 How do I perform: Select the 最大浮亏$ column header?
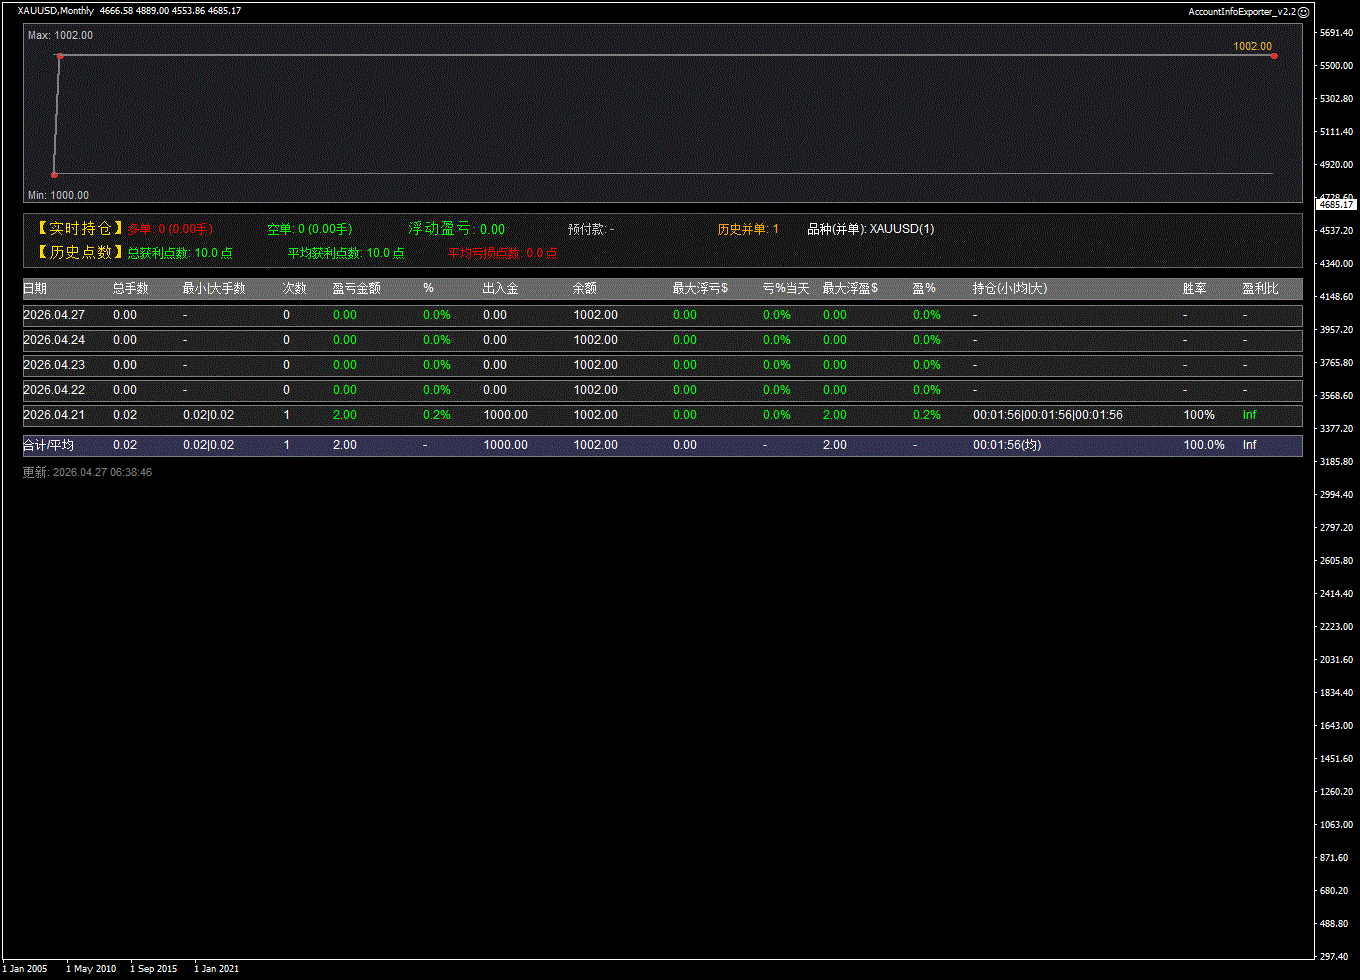click(x=700, y=288)
